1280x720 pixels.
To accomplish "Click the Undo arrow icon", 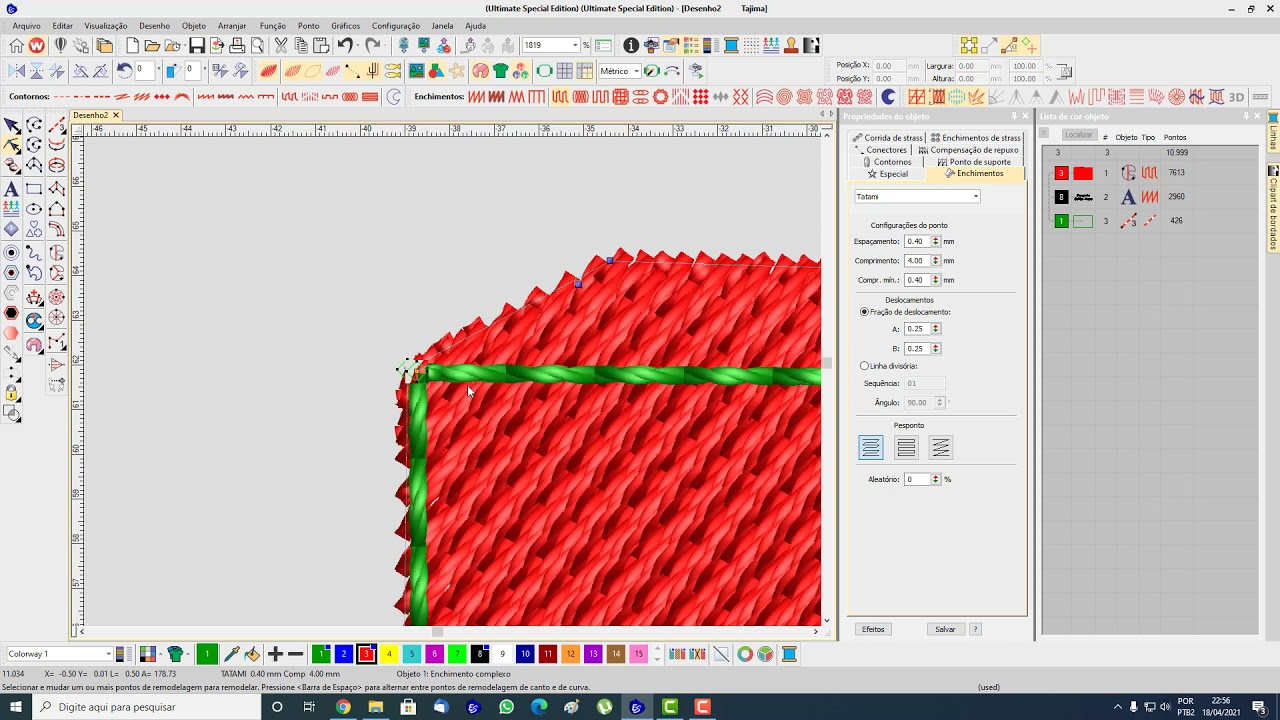I will click(346, 45).
